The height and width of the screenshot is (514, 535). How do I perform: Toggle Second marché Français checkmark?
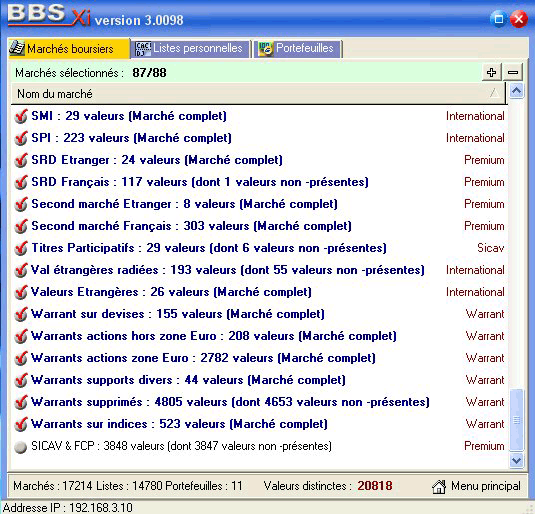21,226
